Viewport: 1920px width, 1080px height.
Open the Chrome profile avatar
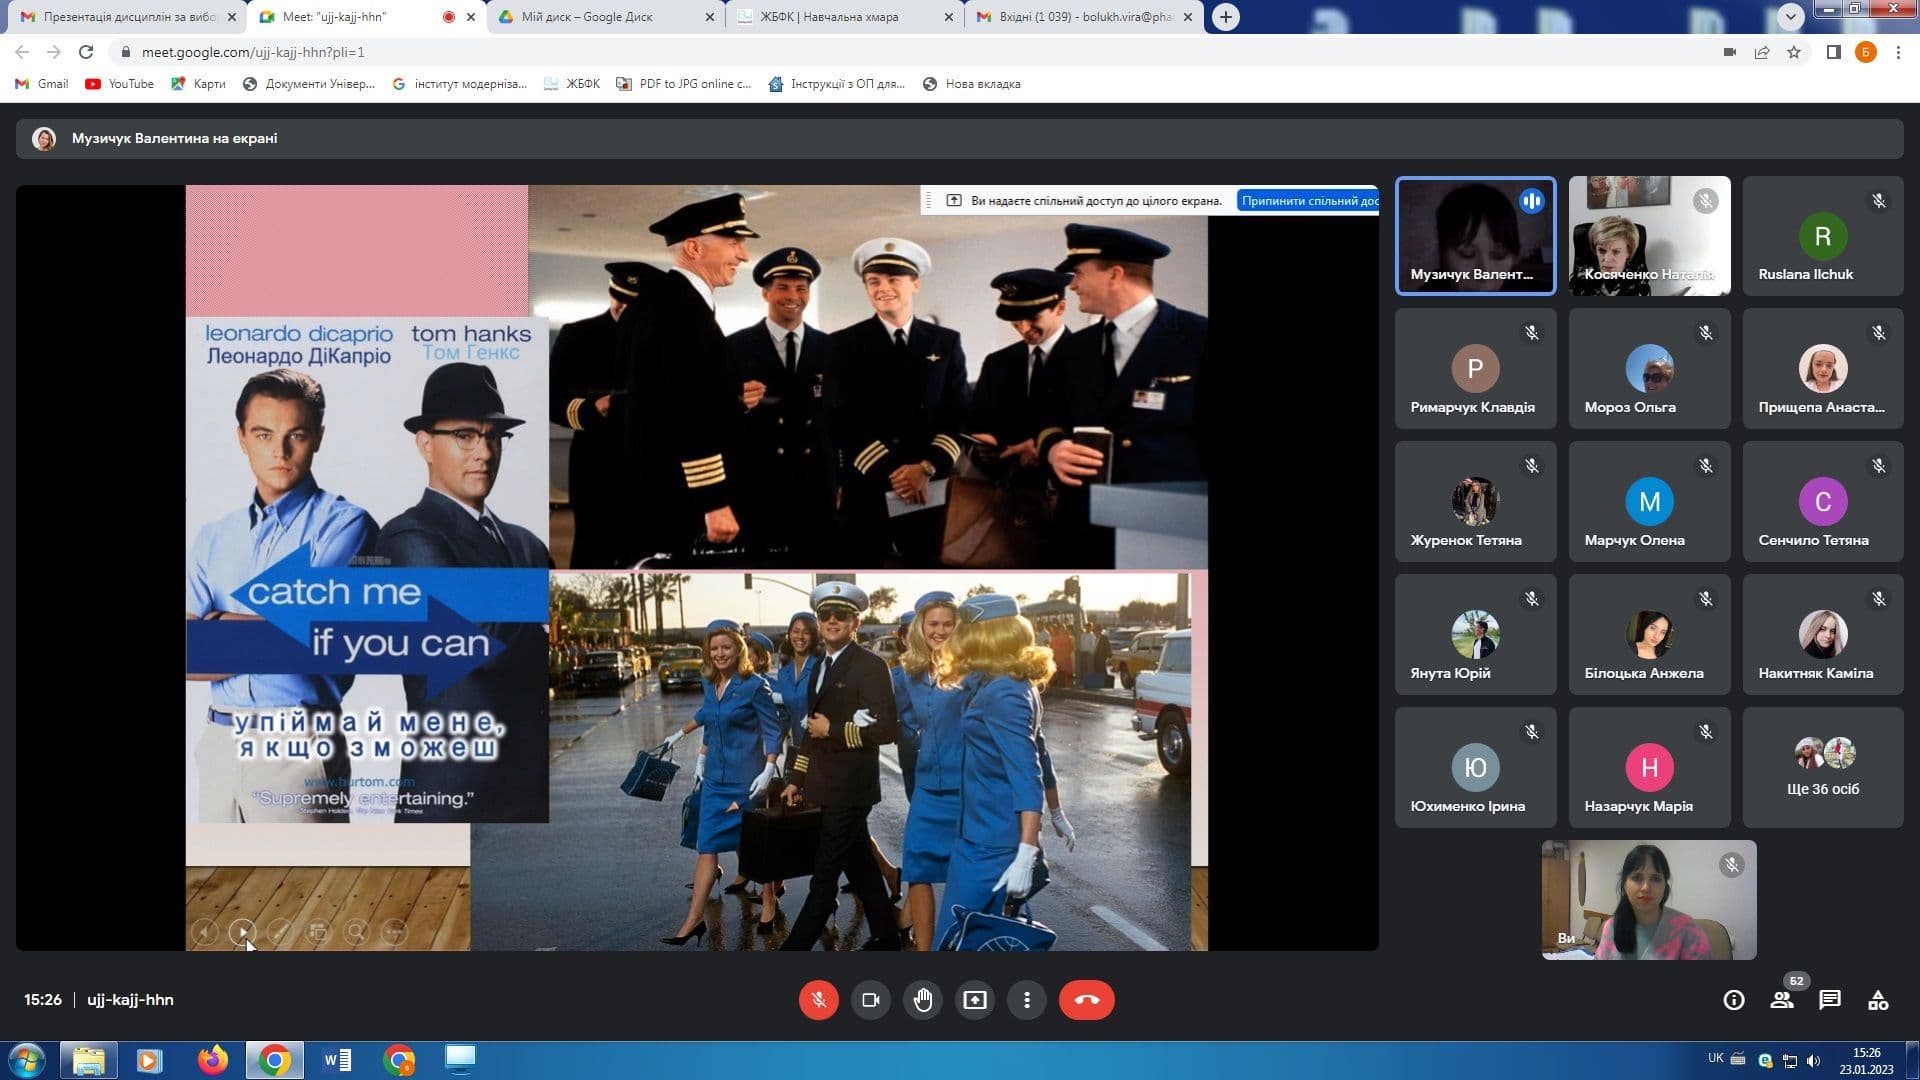tap(1865, 52)
